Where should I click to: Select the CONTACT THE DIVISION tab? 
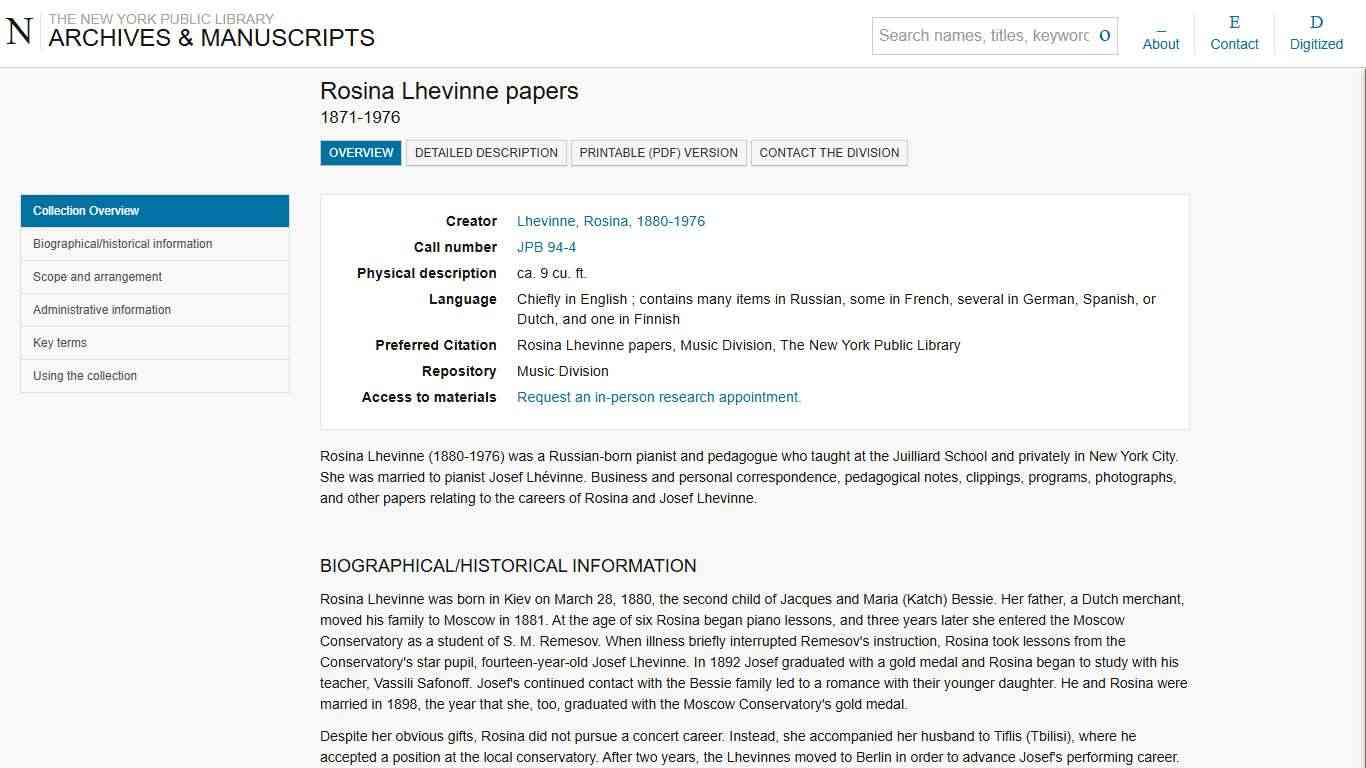[829, 152]
